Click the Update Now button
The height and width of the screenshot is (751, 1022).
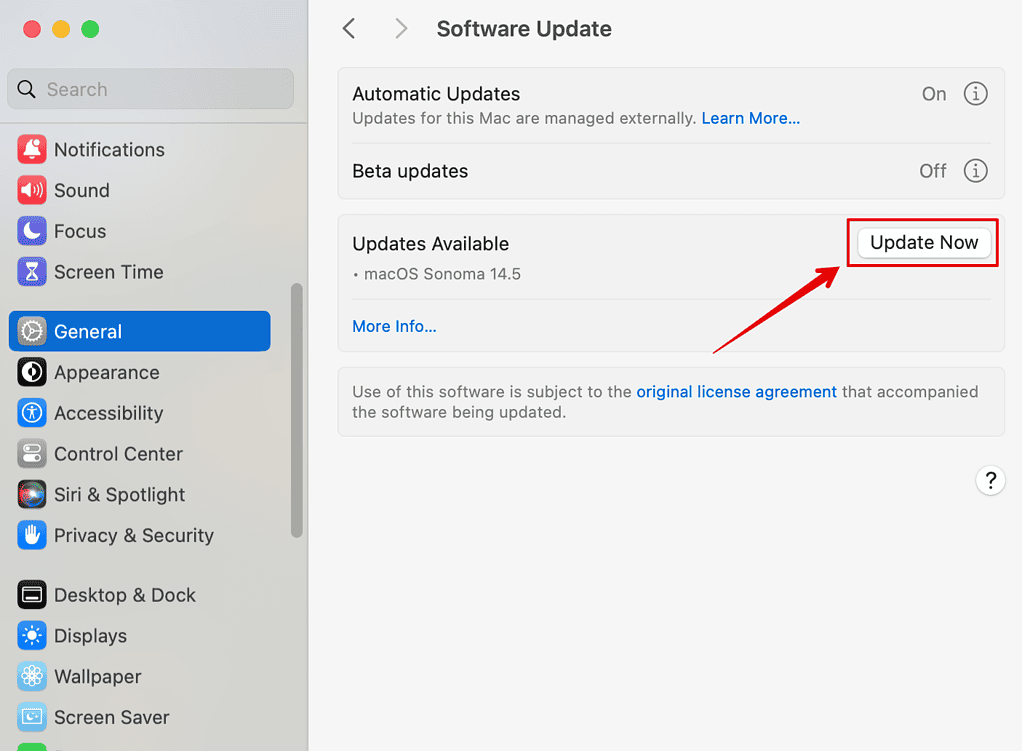click(924, 243)
